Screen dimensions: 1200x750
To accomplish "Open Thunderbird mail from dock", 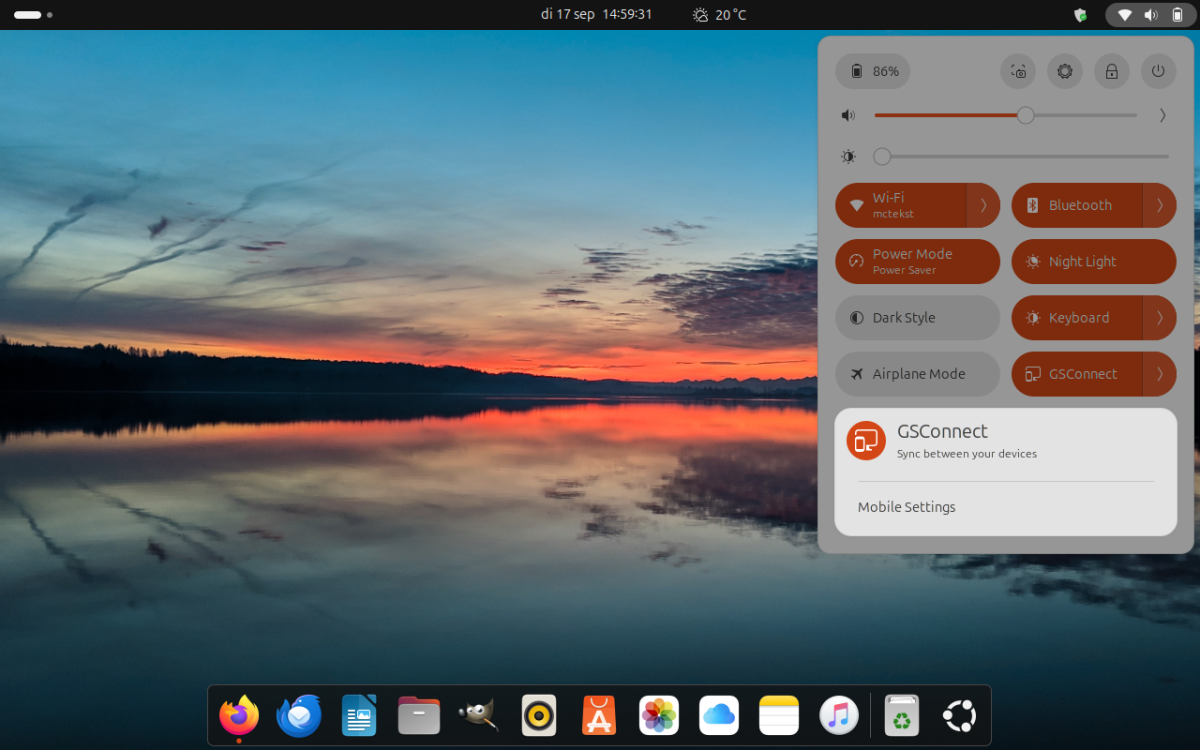I will (x=299, y=715).
